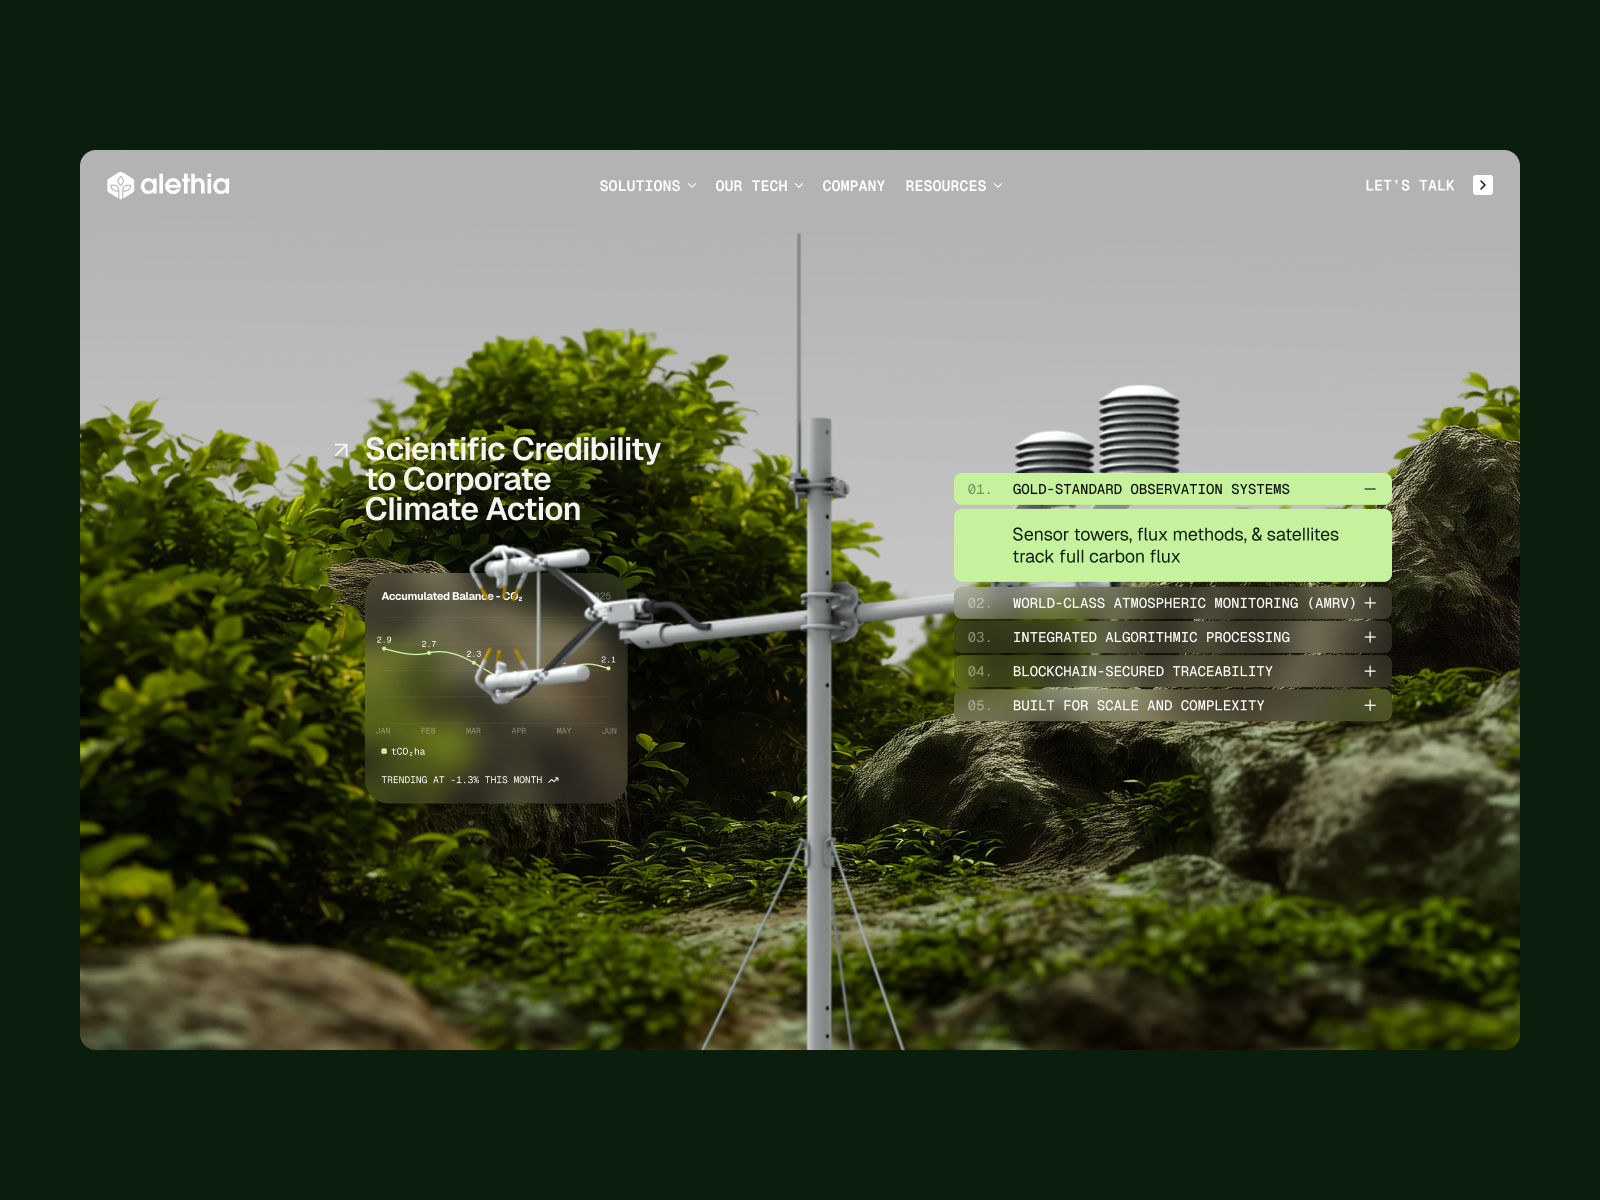Expand 04 Blockchain-Secured Traceability item

point(1173,671)
